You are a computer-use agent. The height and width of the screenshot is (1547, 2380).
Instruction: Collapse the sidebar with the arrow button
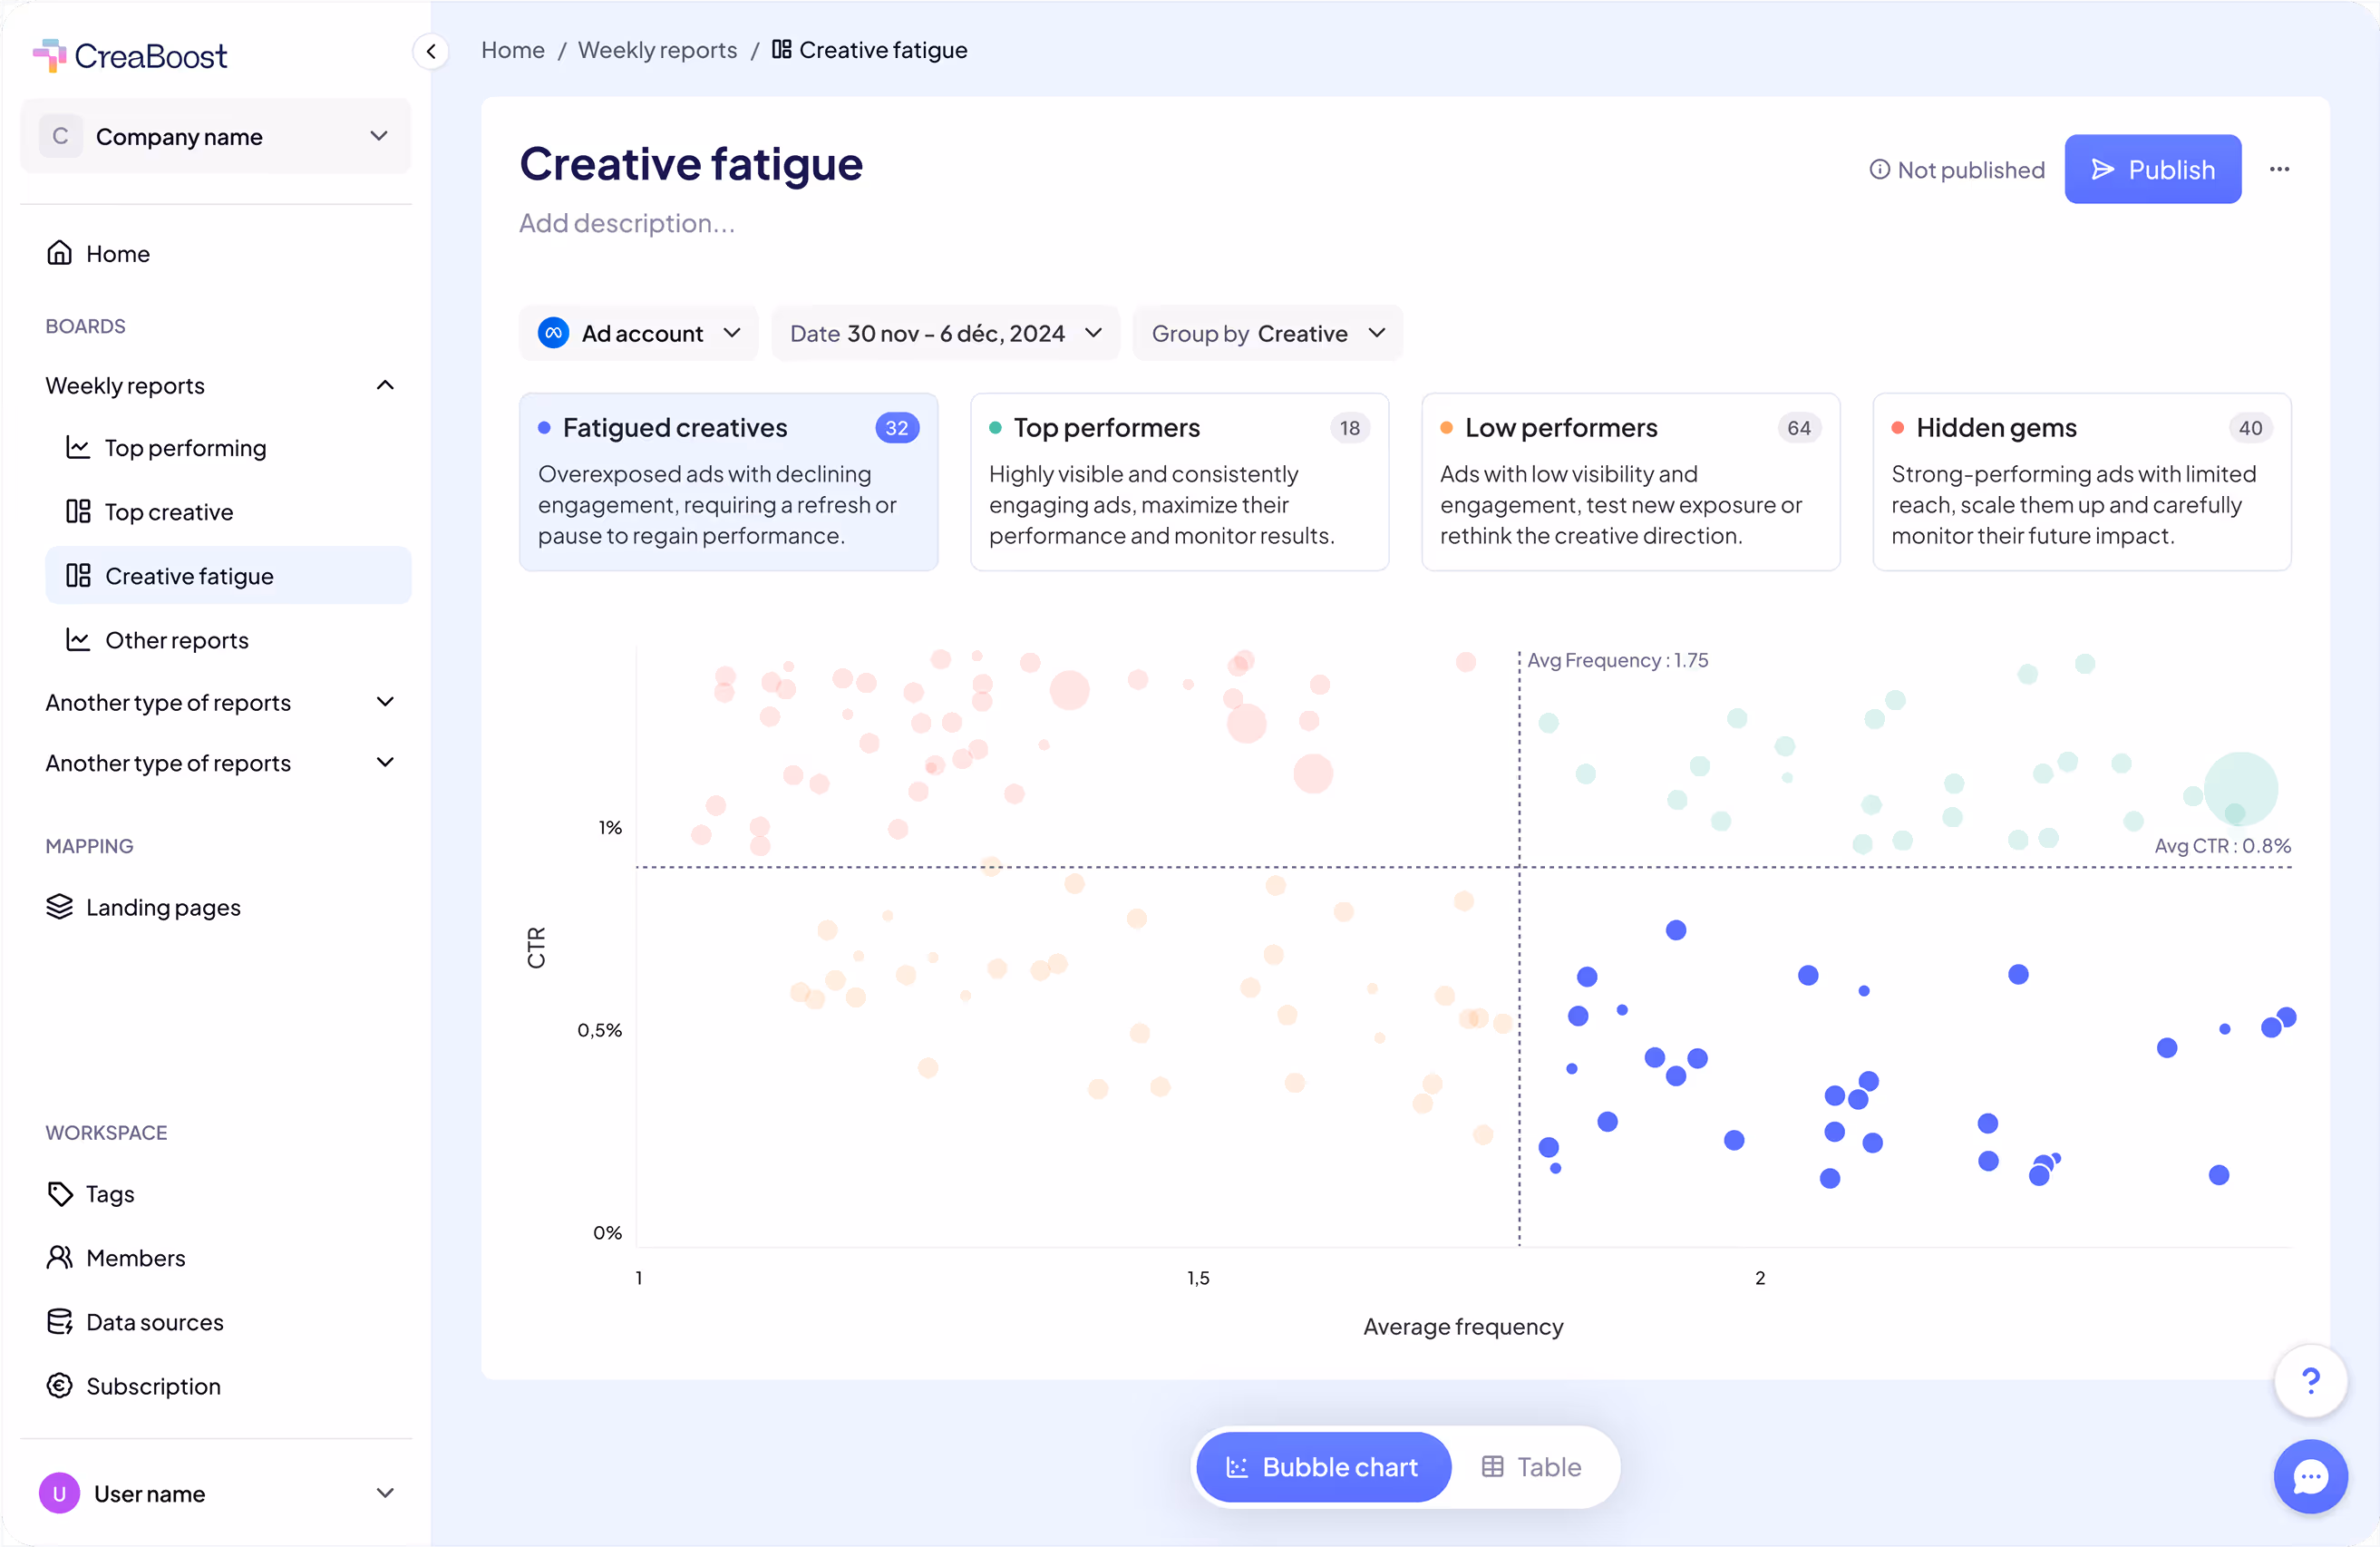(x=431, y=51)
